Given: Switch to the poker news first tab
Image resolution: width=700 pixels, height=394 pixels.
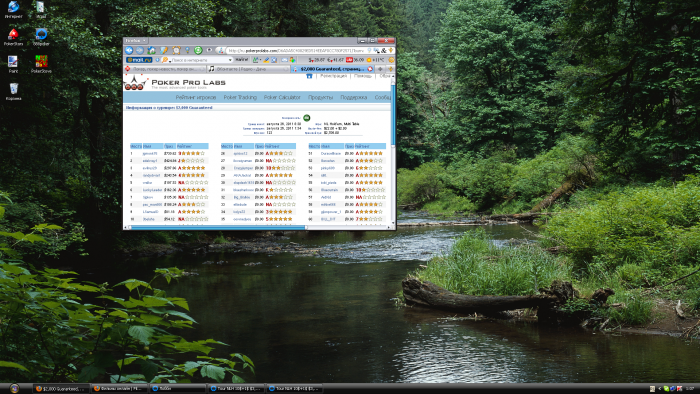Looking at the screenshot, I should (x=165, y=69).
